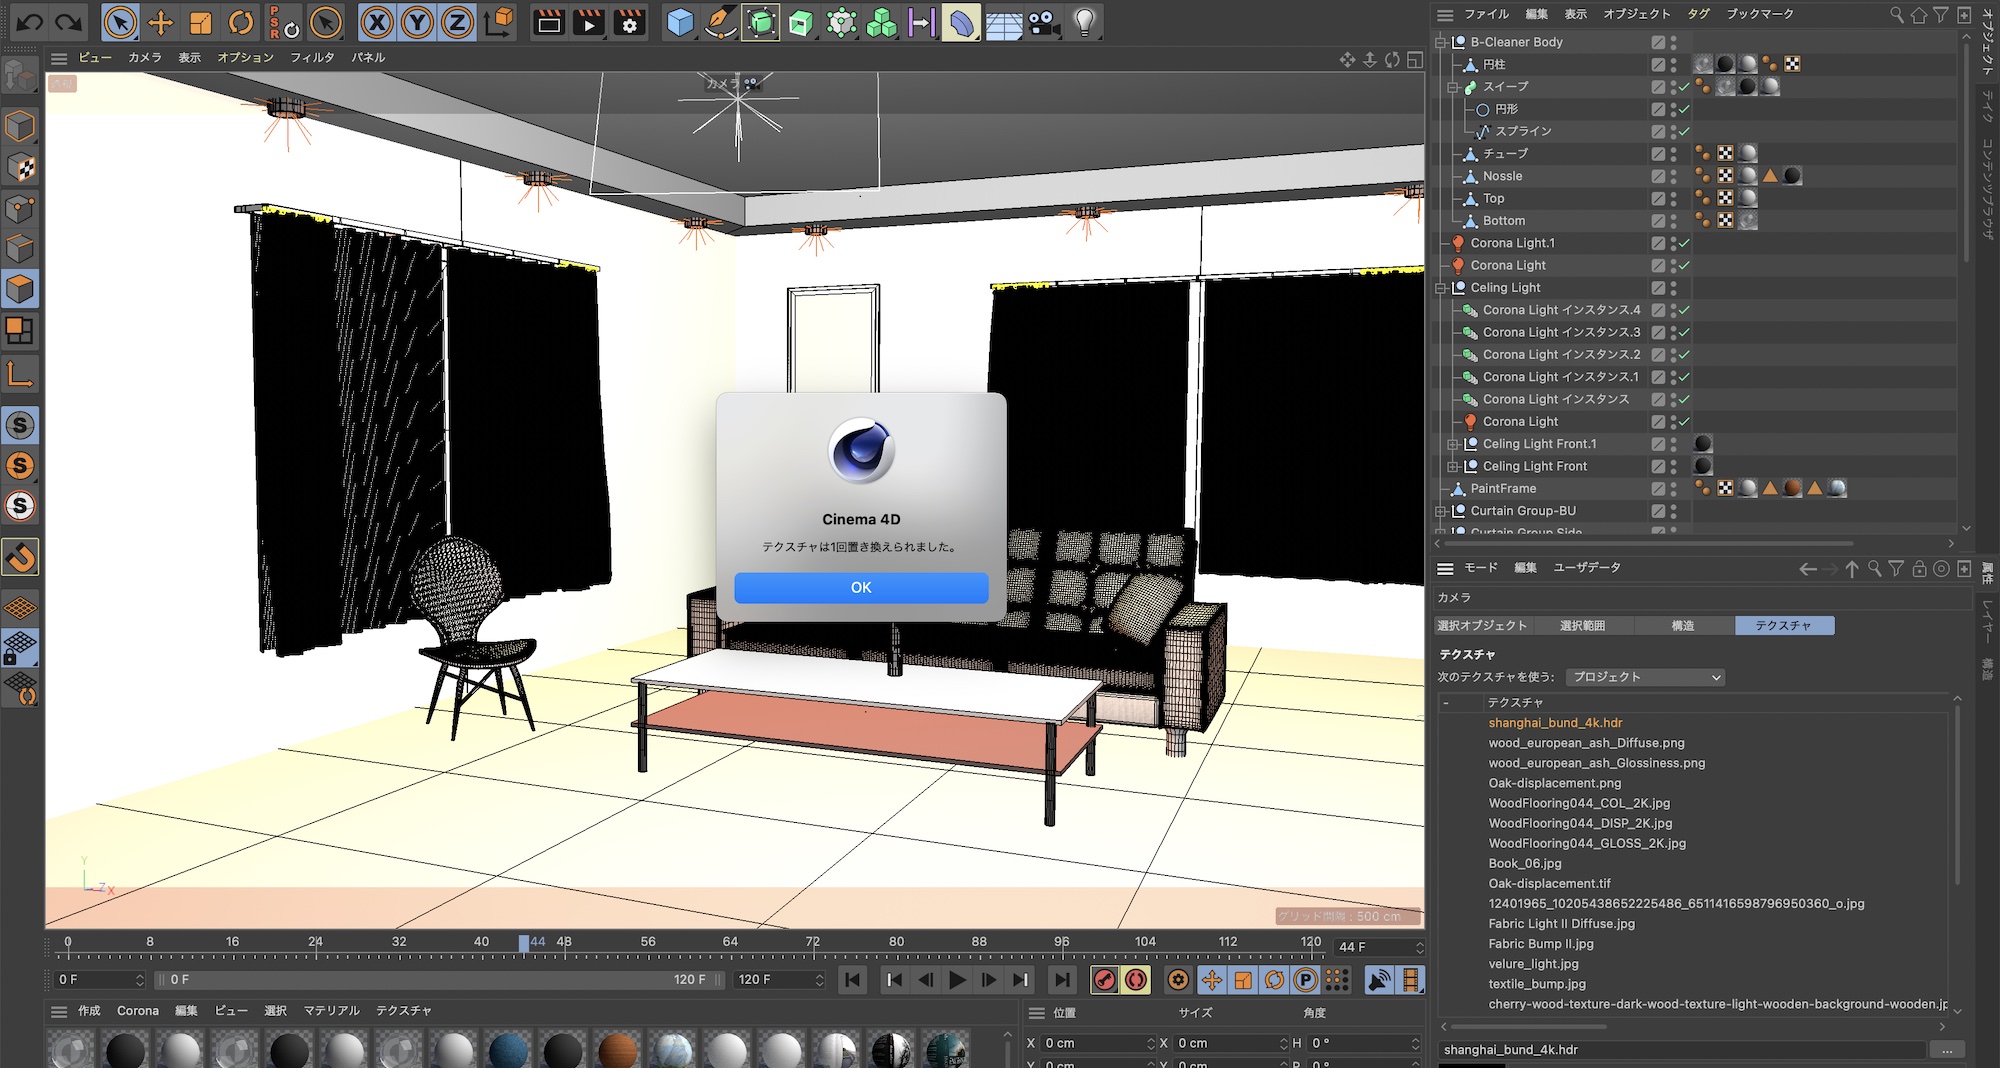The image size is (2000, 1068).
Task: Click the brown wood material swatch
Action: [617, 1050]
